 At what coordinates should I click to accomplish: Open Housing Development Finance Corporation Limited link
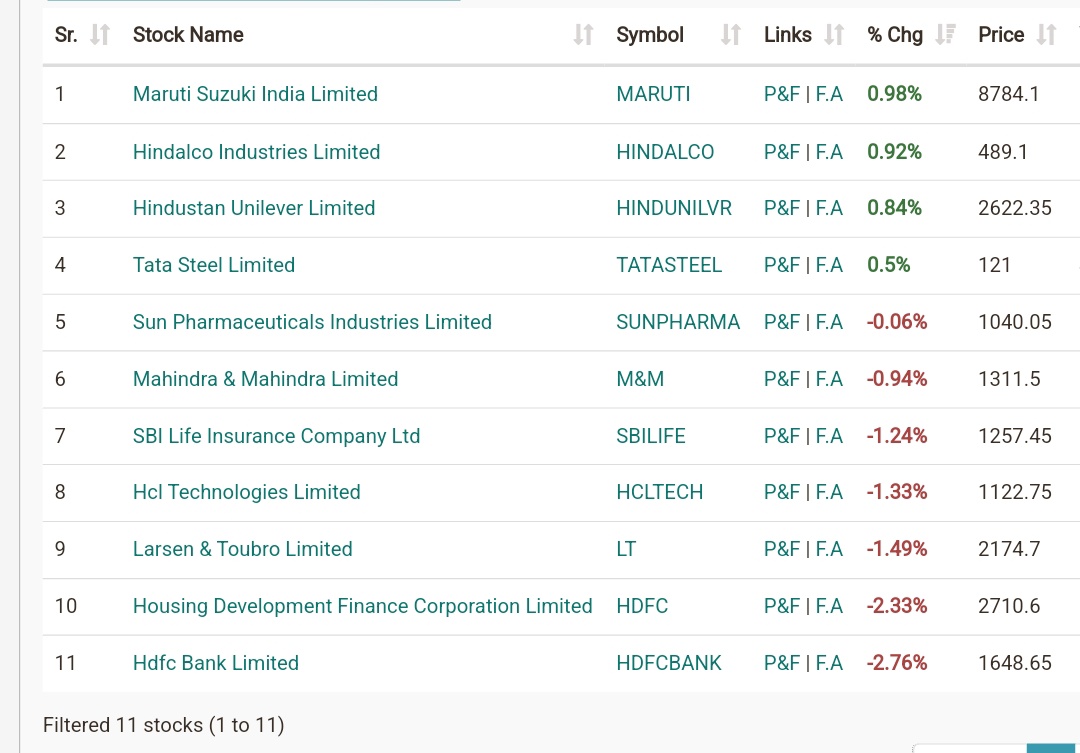[x=362, y=606]
